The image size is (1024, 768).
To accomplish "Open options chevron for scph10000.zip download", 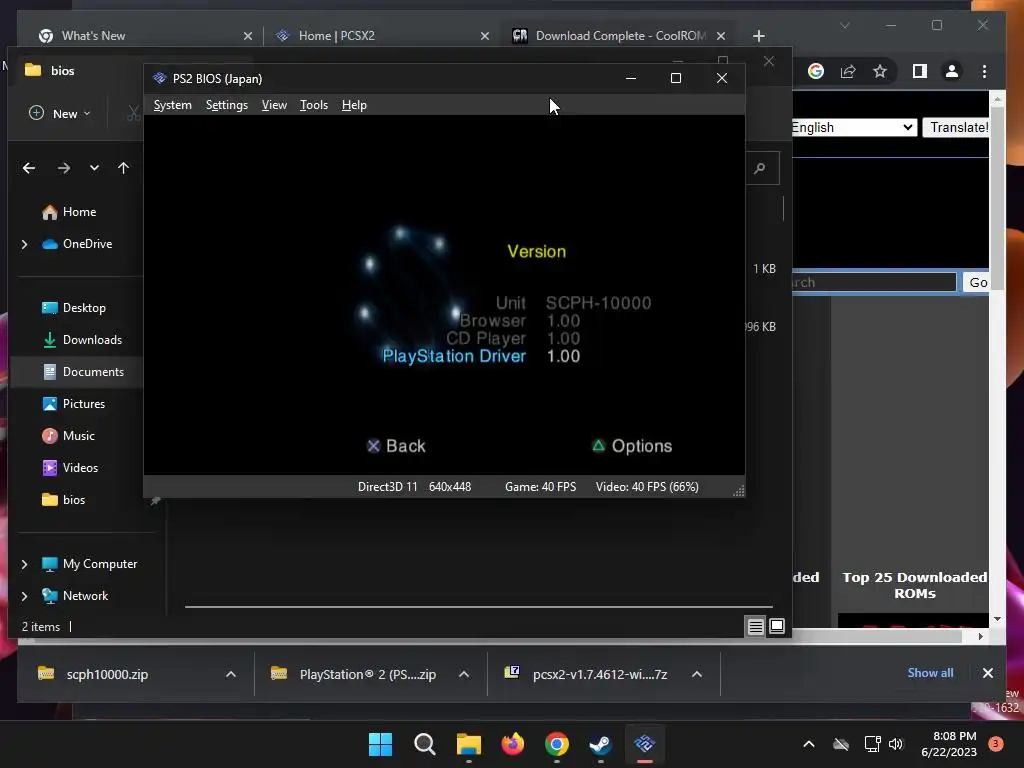I will 231,674.
